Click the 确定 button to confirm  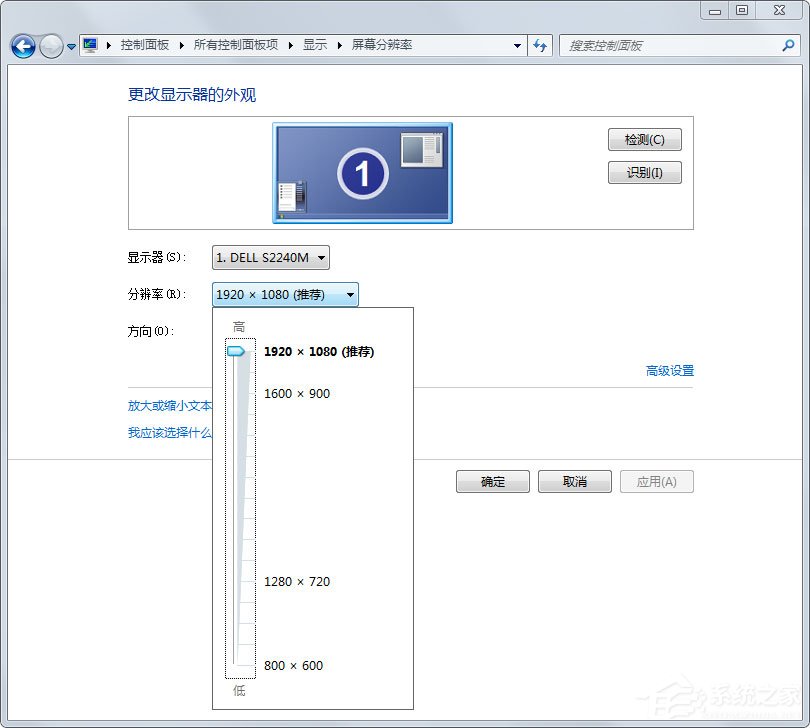tap(492, 481)
